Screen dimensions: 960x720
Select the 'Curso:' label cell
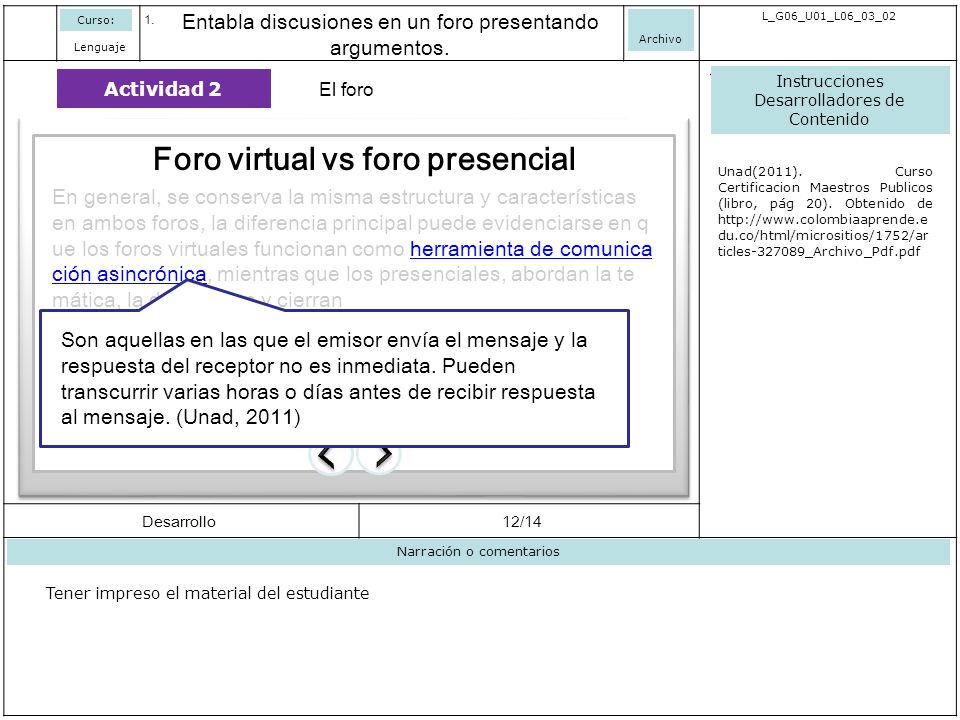[x=96, y=20]
